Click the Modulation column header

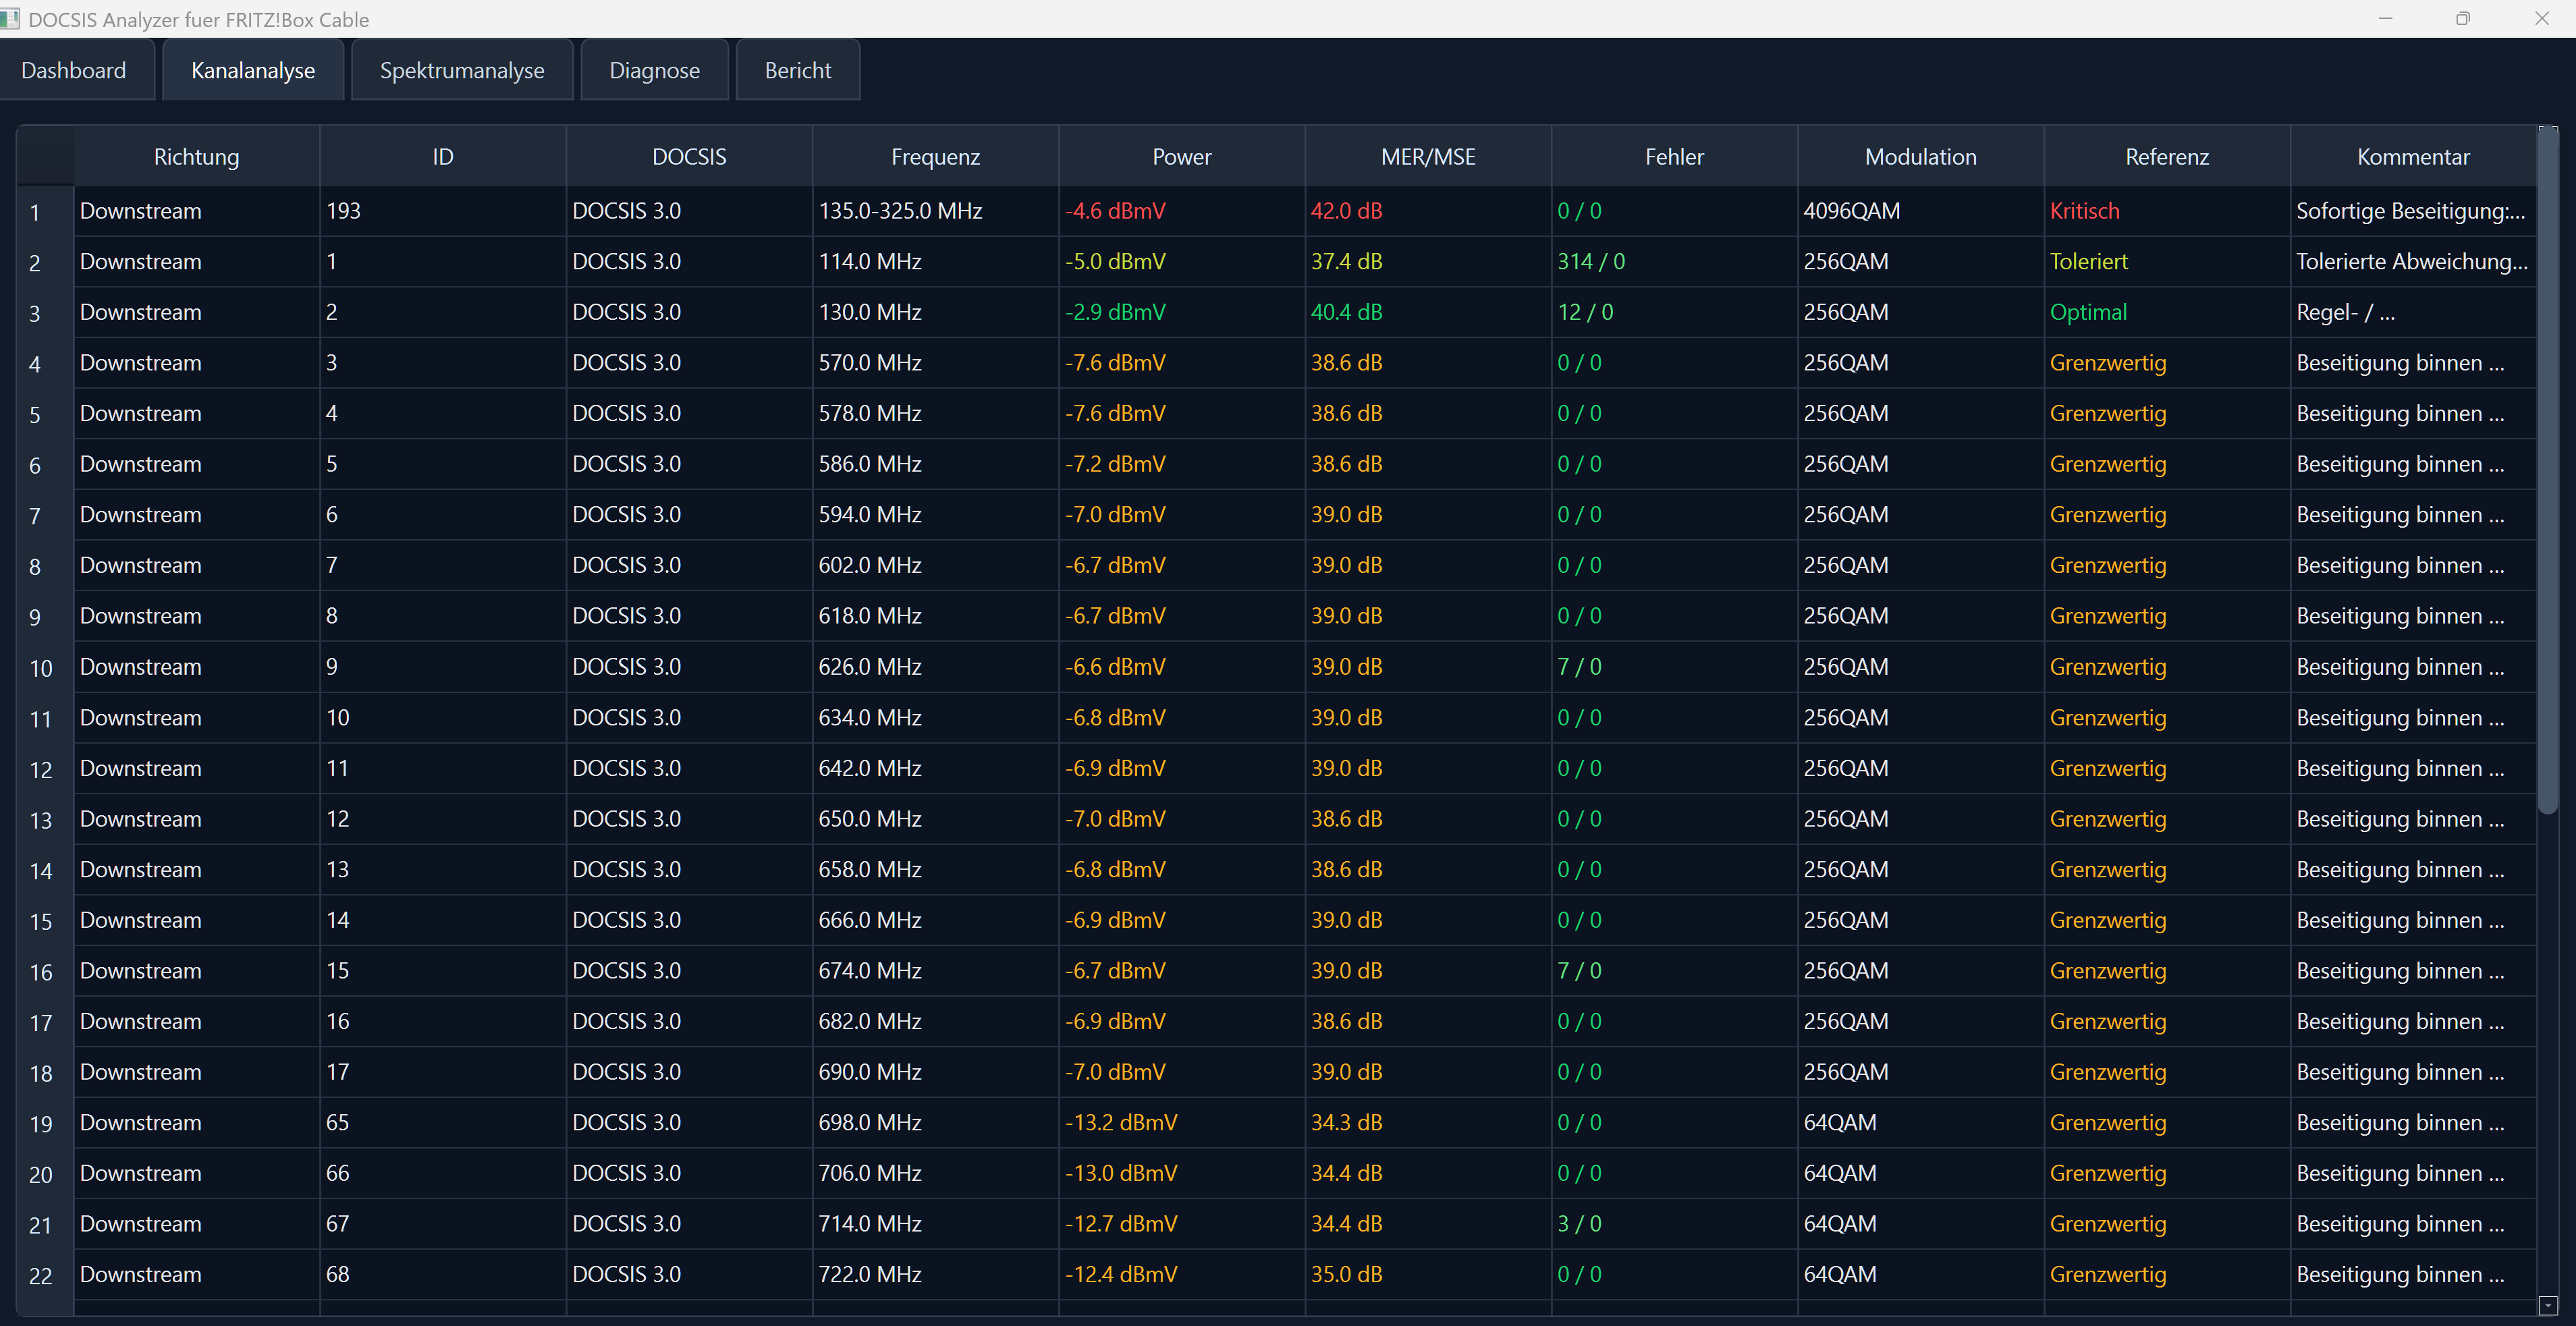click(x=1921, y=156)
